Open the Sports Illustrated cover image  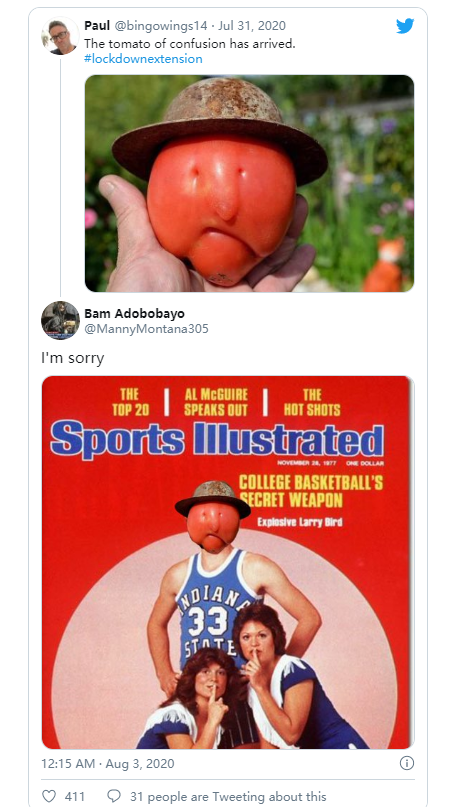coord(227,562)
